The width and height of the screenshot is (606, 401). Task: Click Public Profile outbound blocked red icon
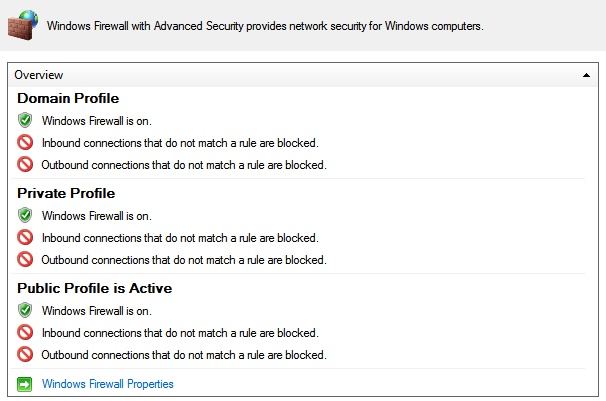click(x=25, y=355)
